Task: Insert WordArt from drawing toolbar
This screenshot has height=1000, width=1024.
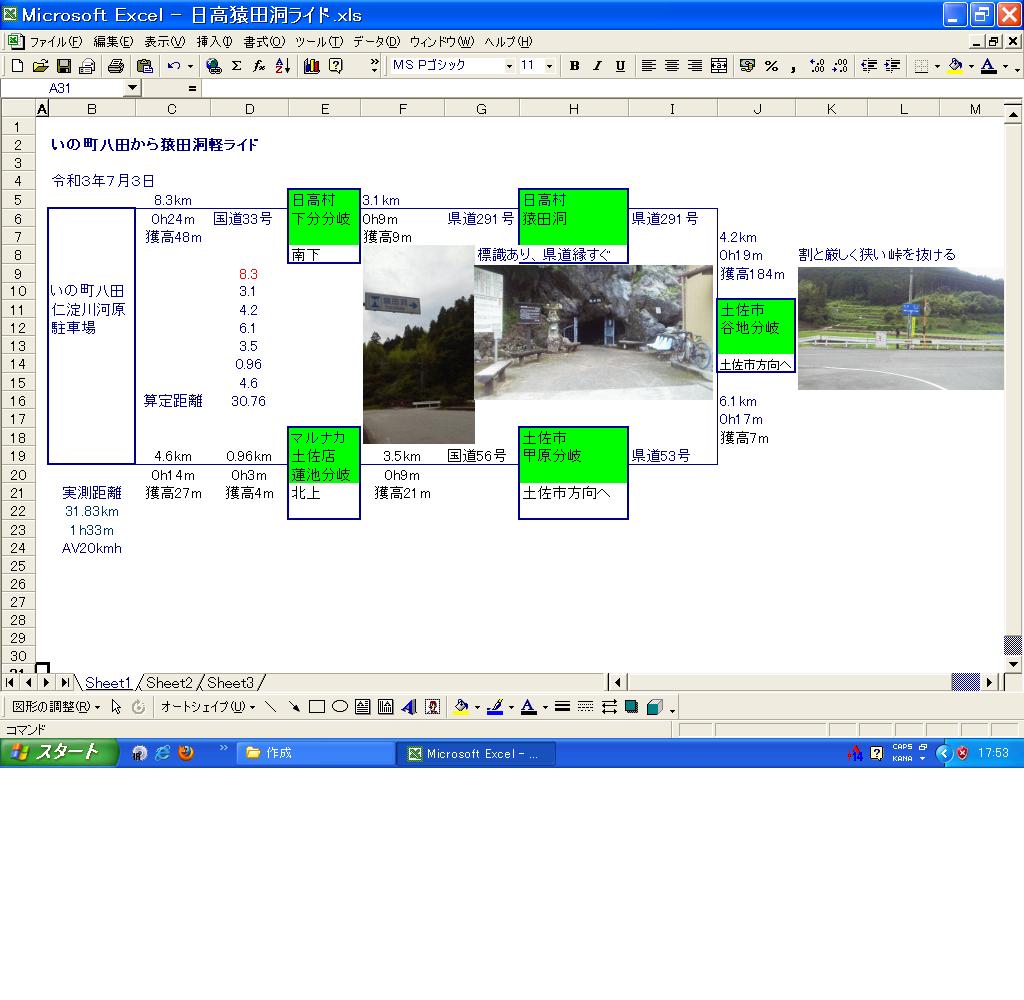Action: [409, 707]
